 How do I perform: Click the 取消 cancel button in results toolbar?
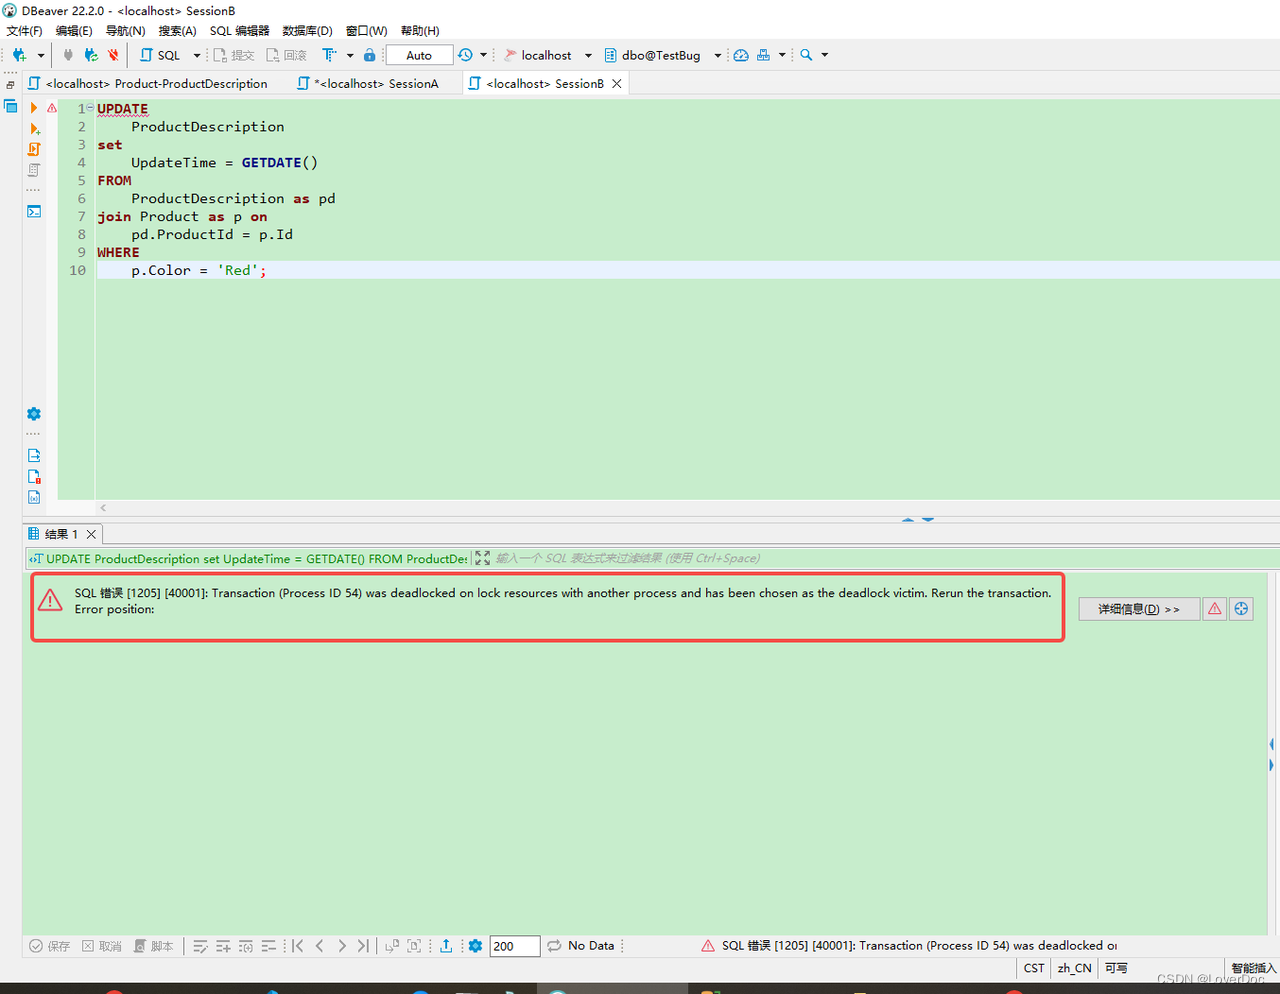coord(102,946)
